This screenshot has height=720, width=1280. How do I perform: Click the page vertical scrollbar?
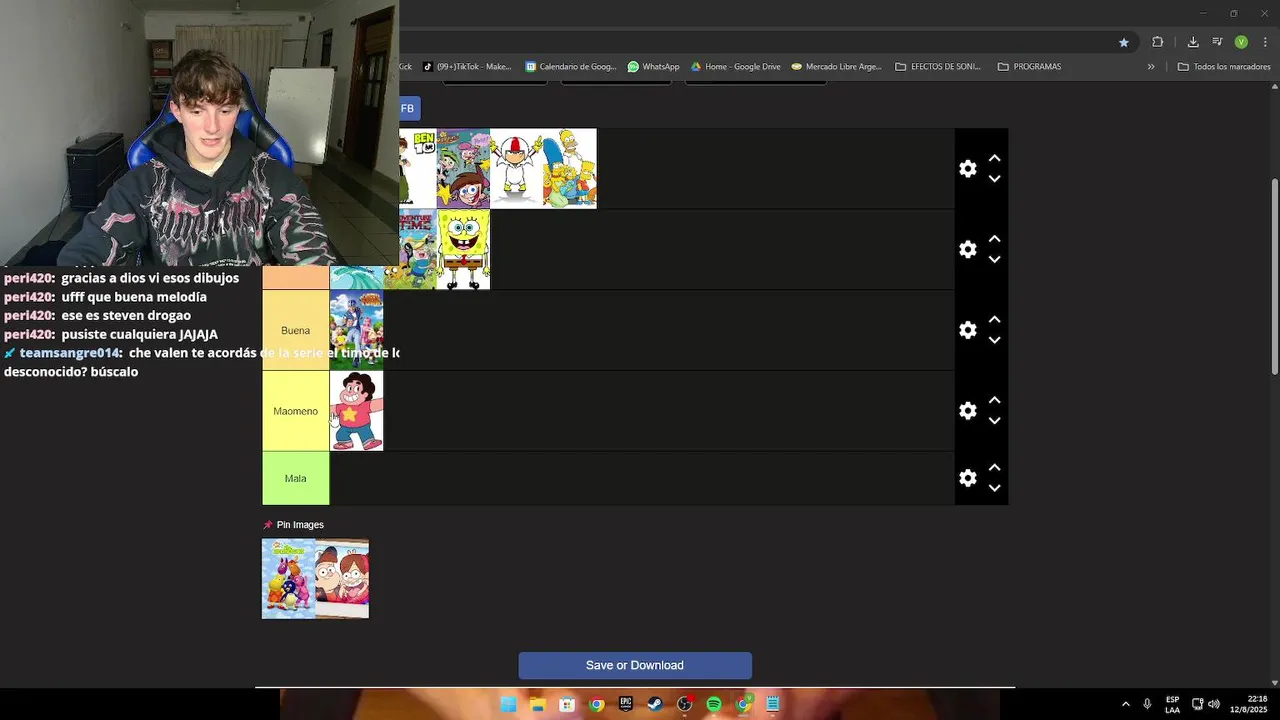(1274, 277)
